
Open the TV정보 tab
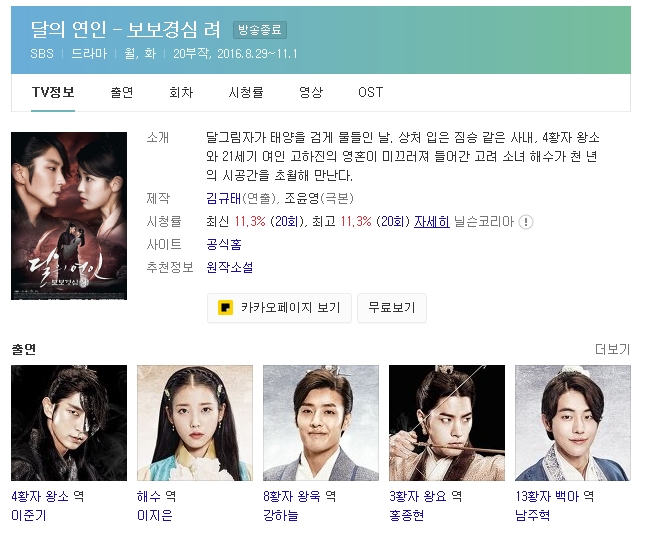coord(53,92)
